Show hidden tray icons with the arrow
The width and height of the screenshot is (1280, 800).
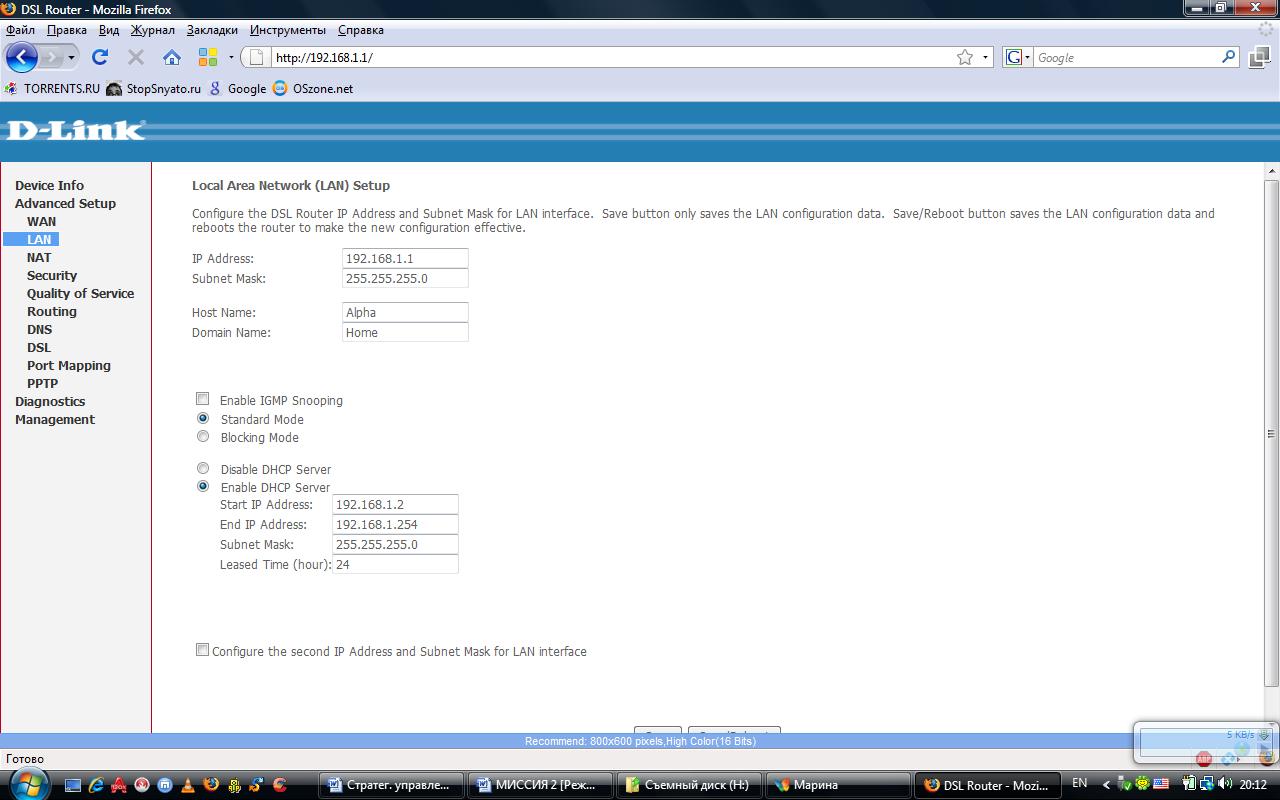[1106, 784]
